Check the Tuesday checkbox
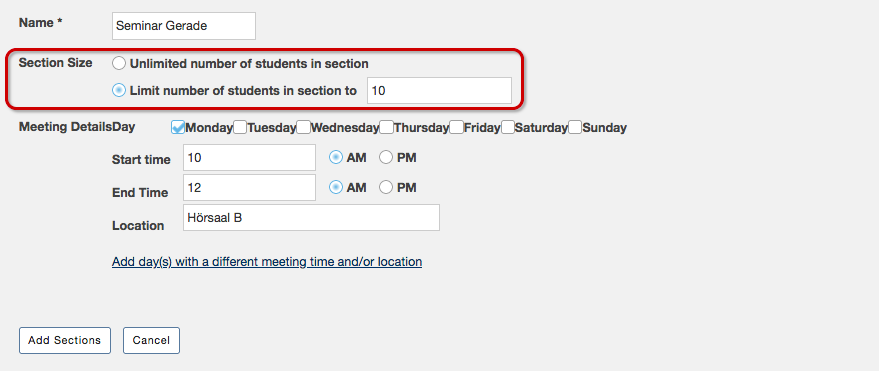Viewport: 879px width, 371px height. [240, 128]
